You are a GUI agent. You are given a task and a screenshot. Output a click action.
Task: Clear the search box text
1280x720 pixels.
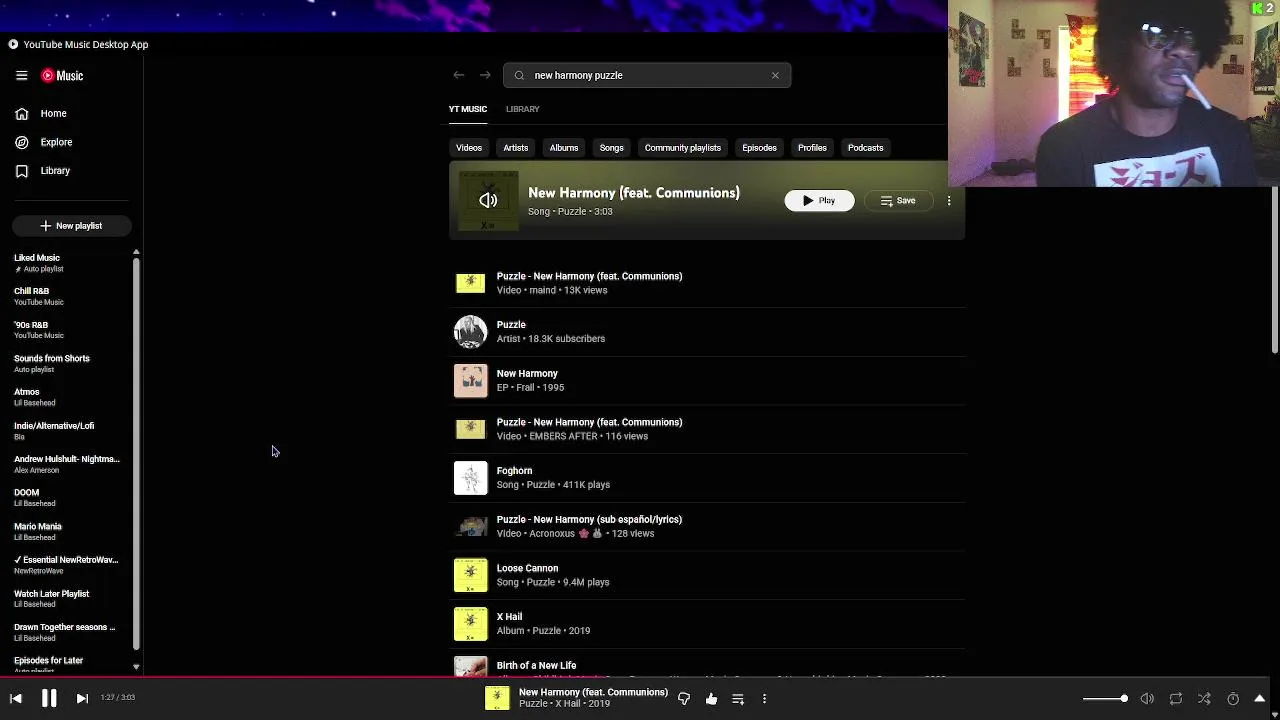pyautogui.click(x=775, y=75)
